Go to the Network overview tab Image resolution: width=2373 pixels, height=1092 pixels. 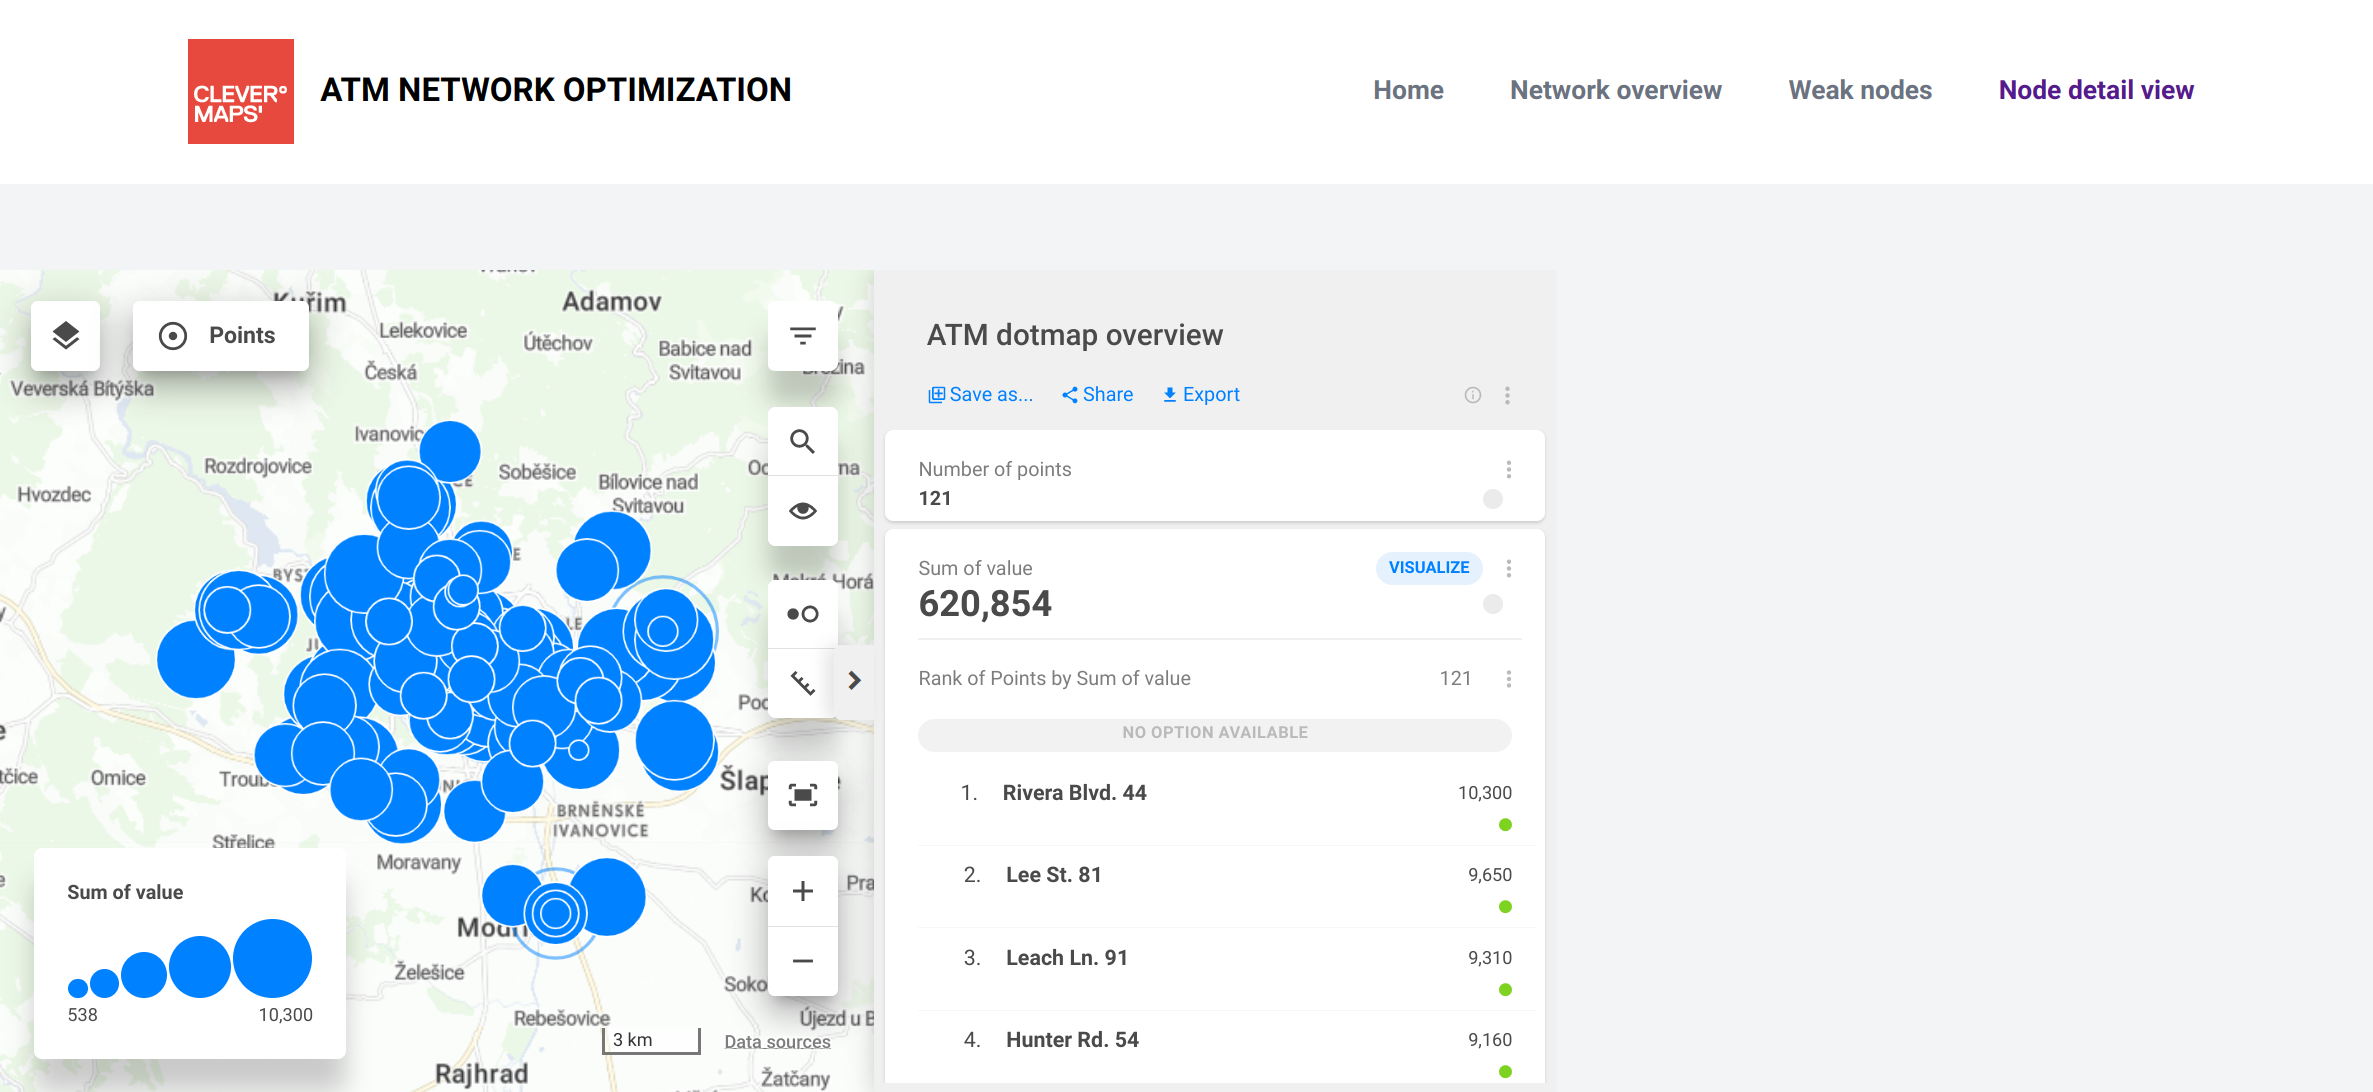1615,90
